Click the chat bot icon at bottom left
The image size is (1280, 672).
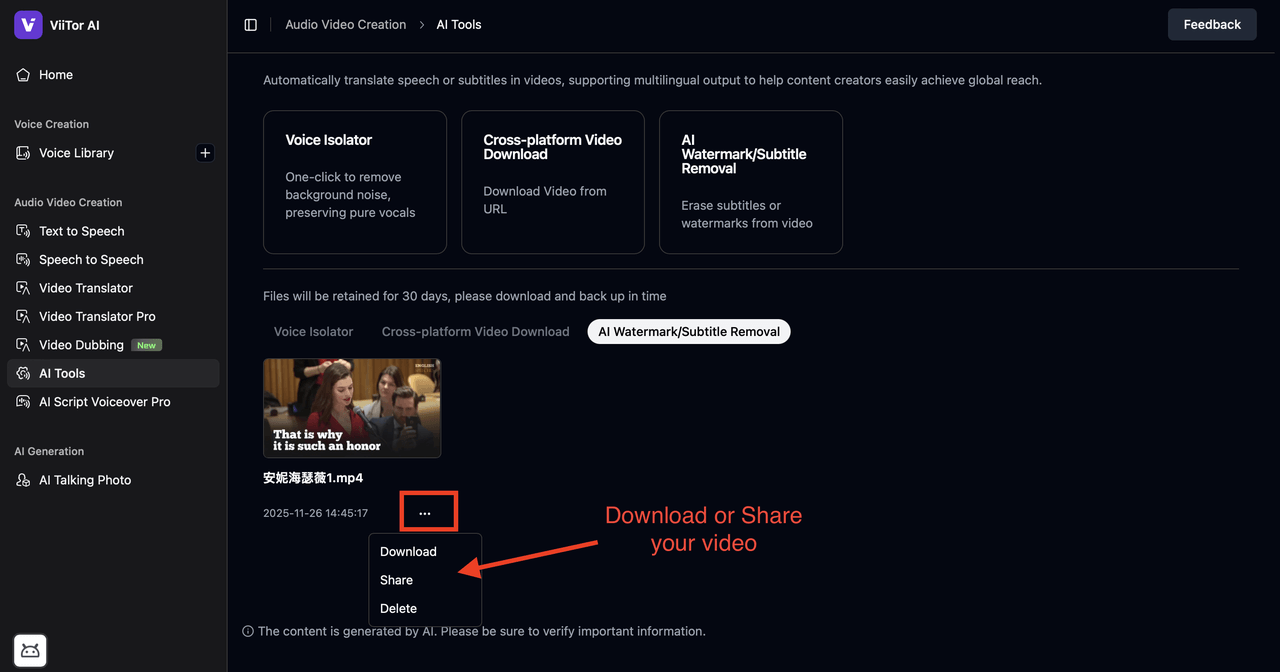pyautogui.click(x=30, y=651)
